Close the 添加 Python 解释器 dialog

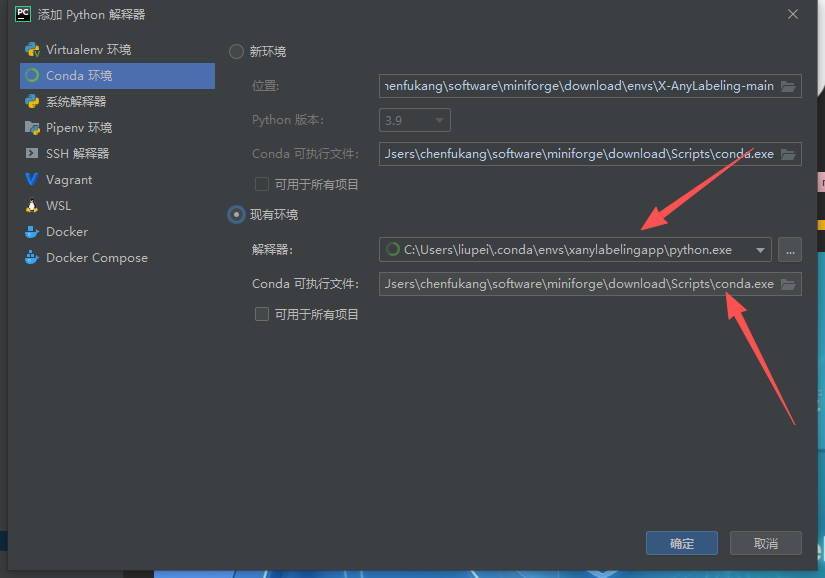793,14
